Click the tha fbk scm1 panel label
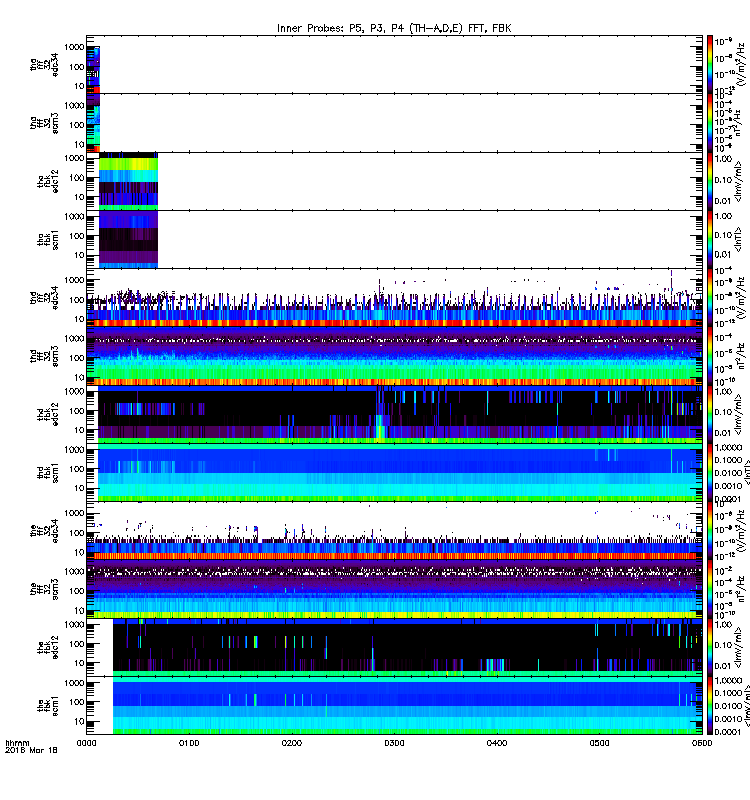Screen dimensions: 750x800 48,240
